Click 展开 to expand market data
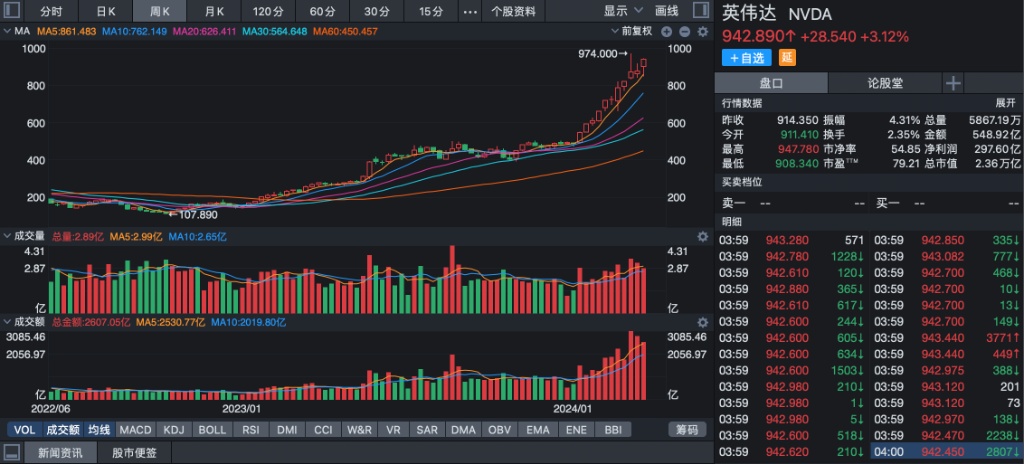The height and width of the screenshot is (464, 1024). 1004,103
